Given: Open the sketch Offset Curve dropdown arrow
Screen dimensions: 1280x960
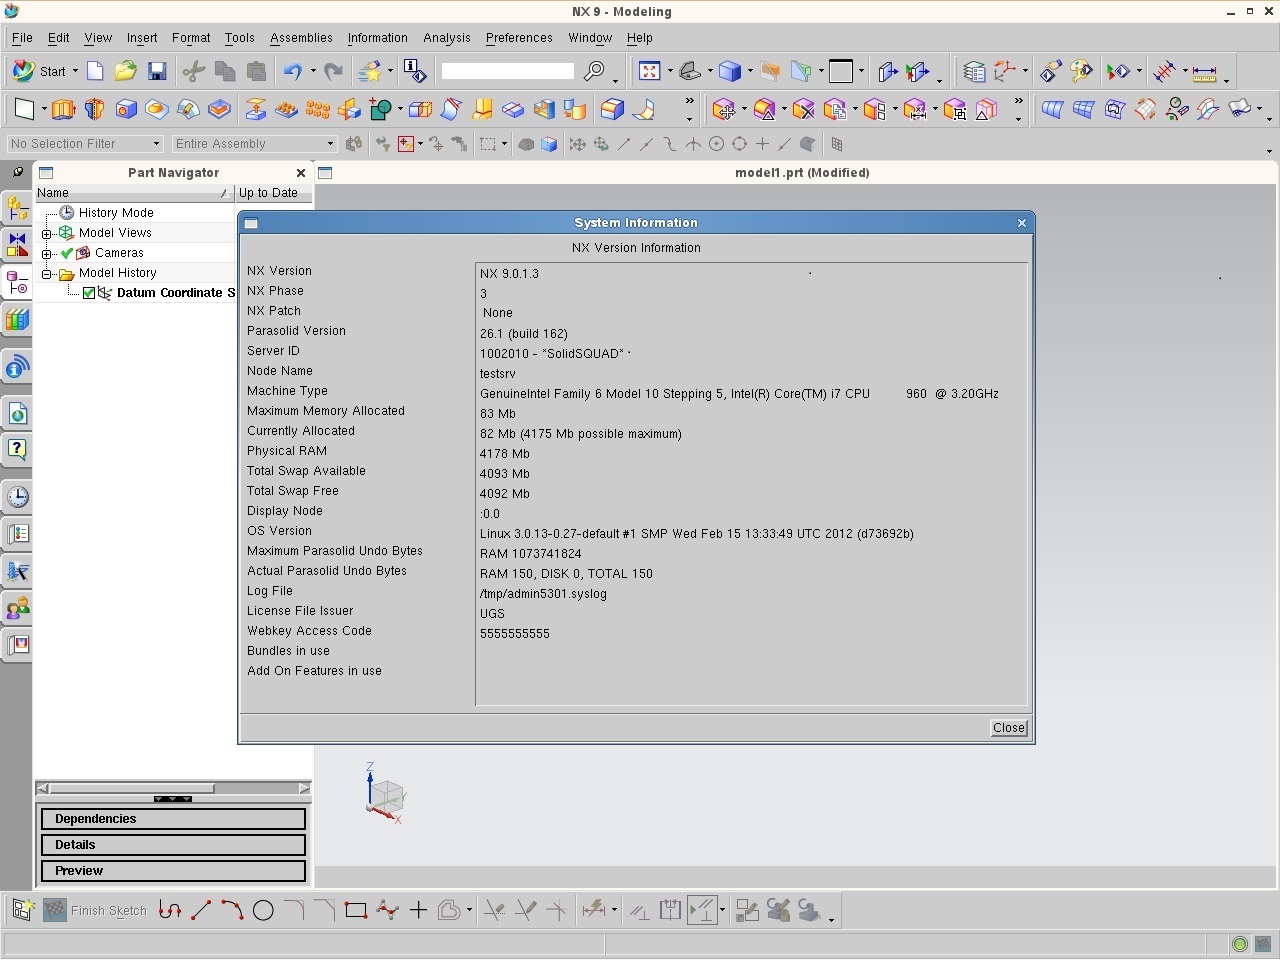Looking at the screenshot, I should 469,910.
